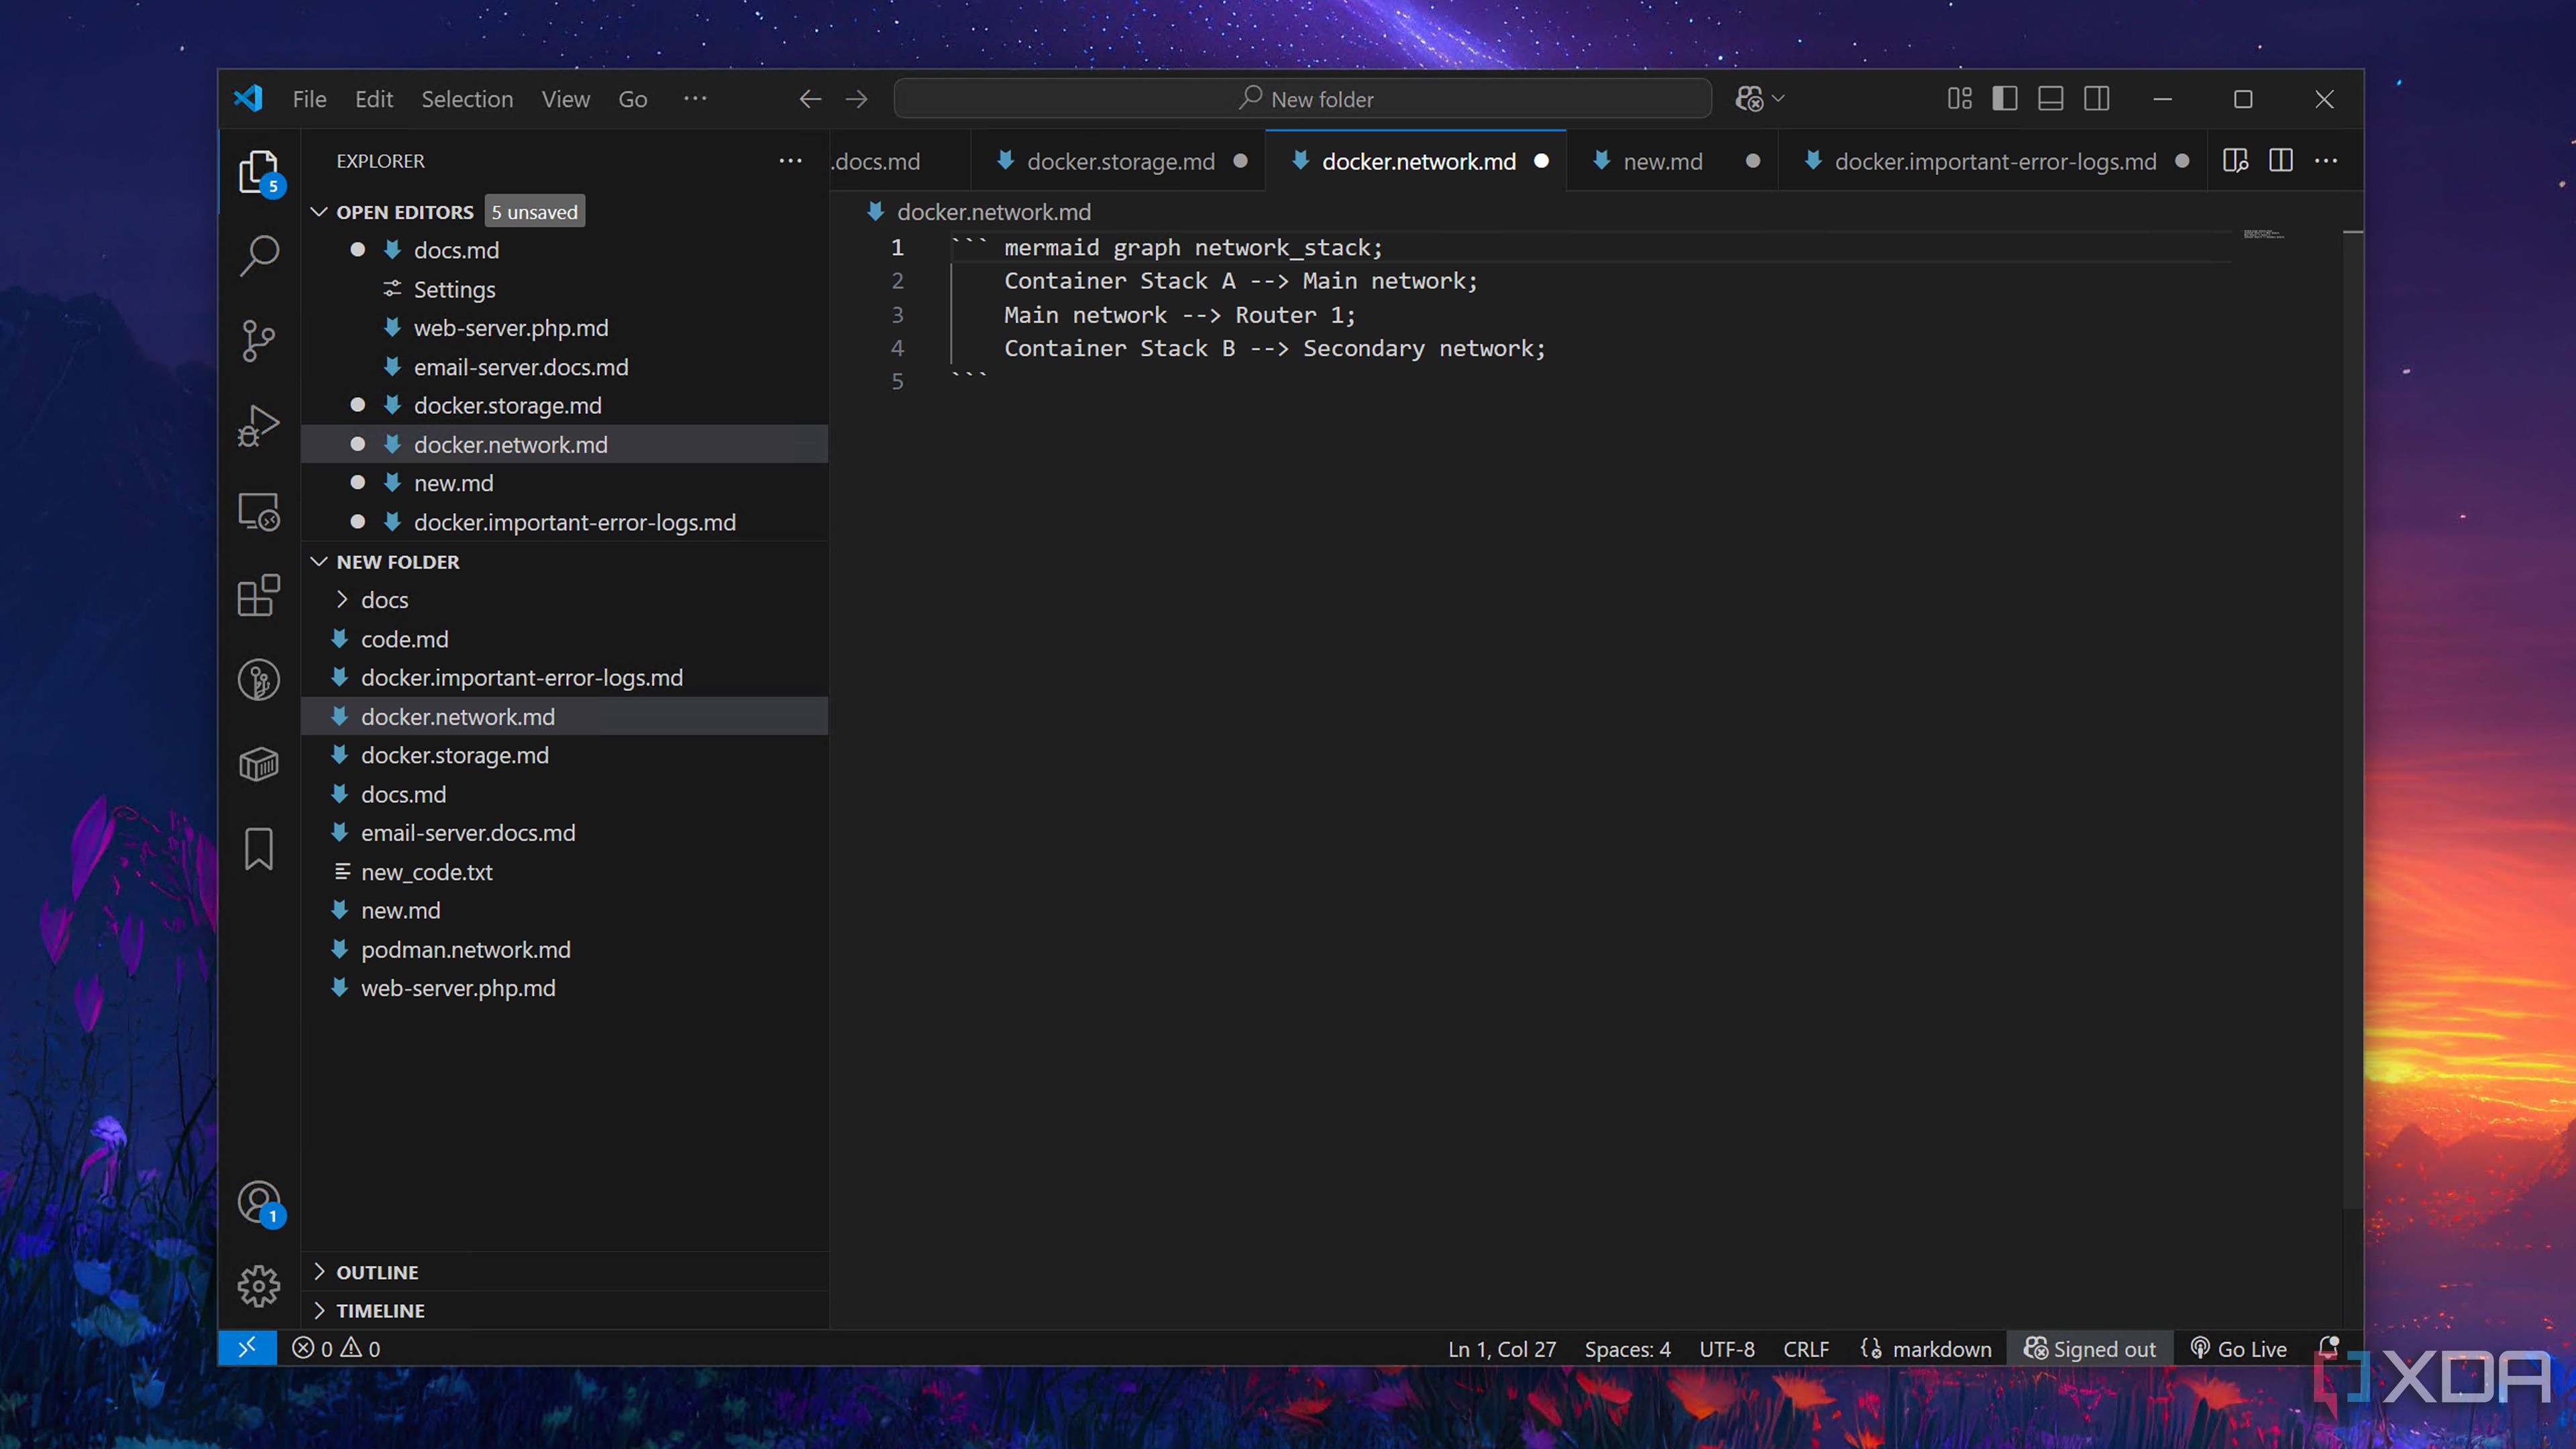2576x1449 pixels.
Task: Collapse the NEW FOLDER section
Action: click(319, 562)
